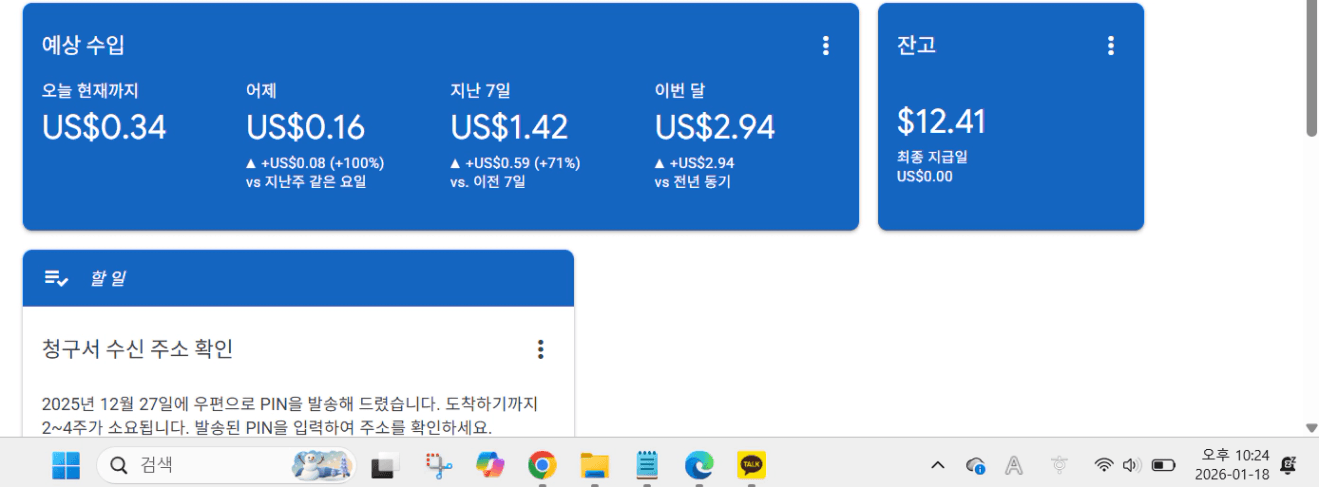Screen dimensions: 1319x487
Task: Open options for 청구서 수신 주소 확인
Action: point(540,349)
